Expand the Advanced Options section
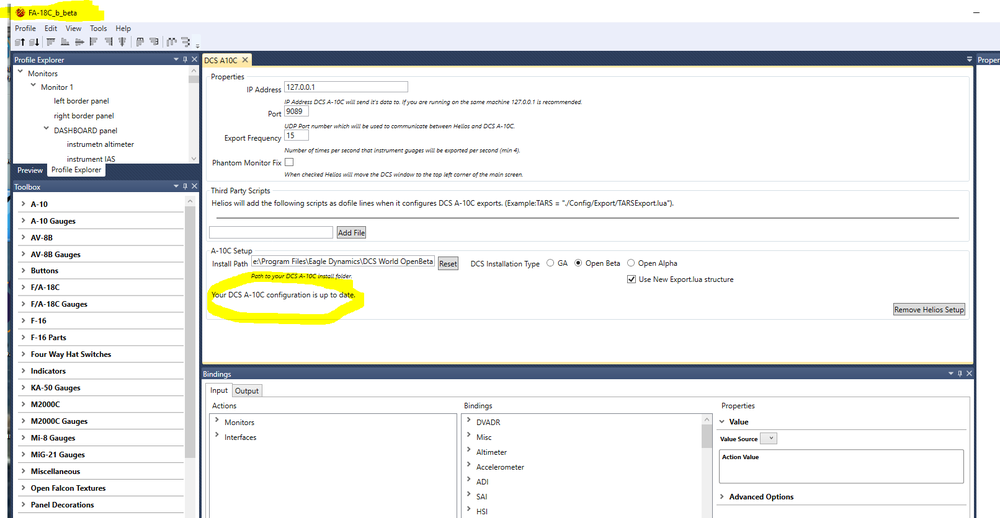 click(723, 496)
